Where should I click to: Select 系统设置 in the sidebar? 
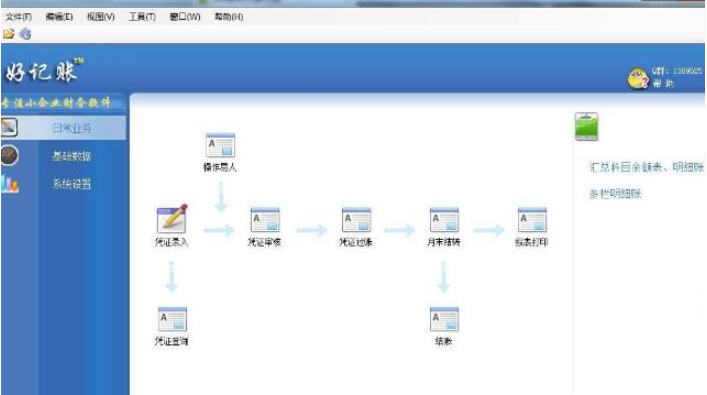pyautogui.click(x=72, y=184)
